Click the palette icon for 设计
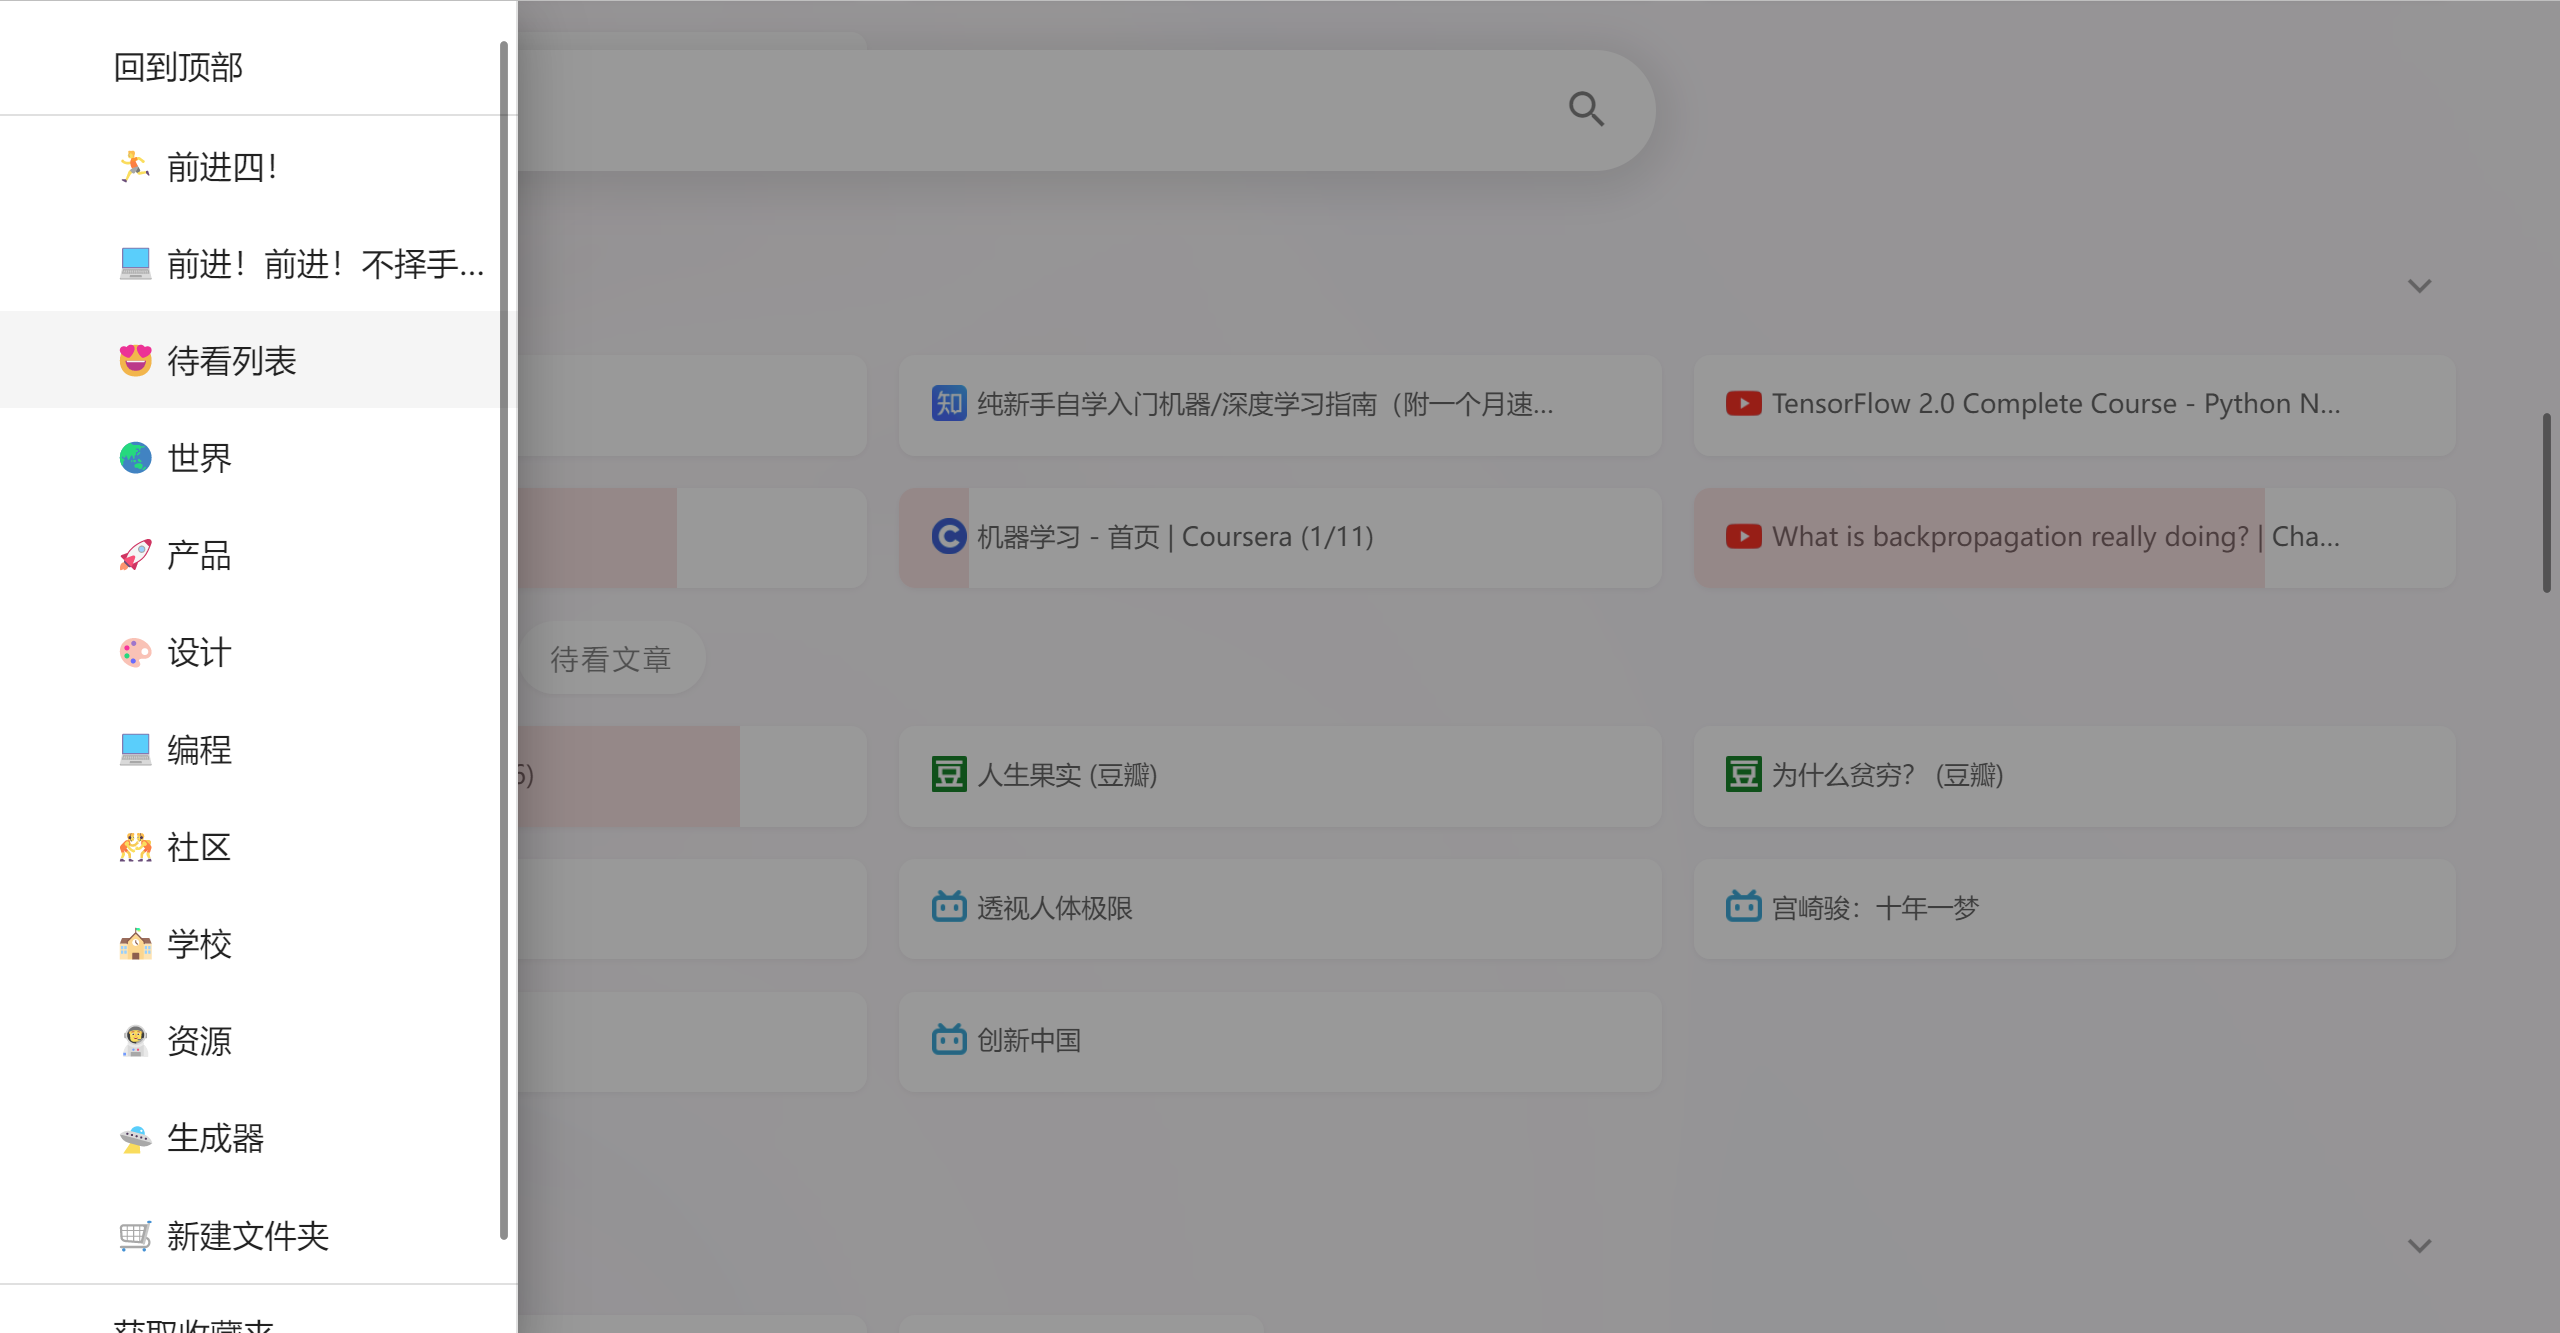 click(135, 652)
